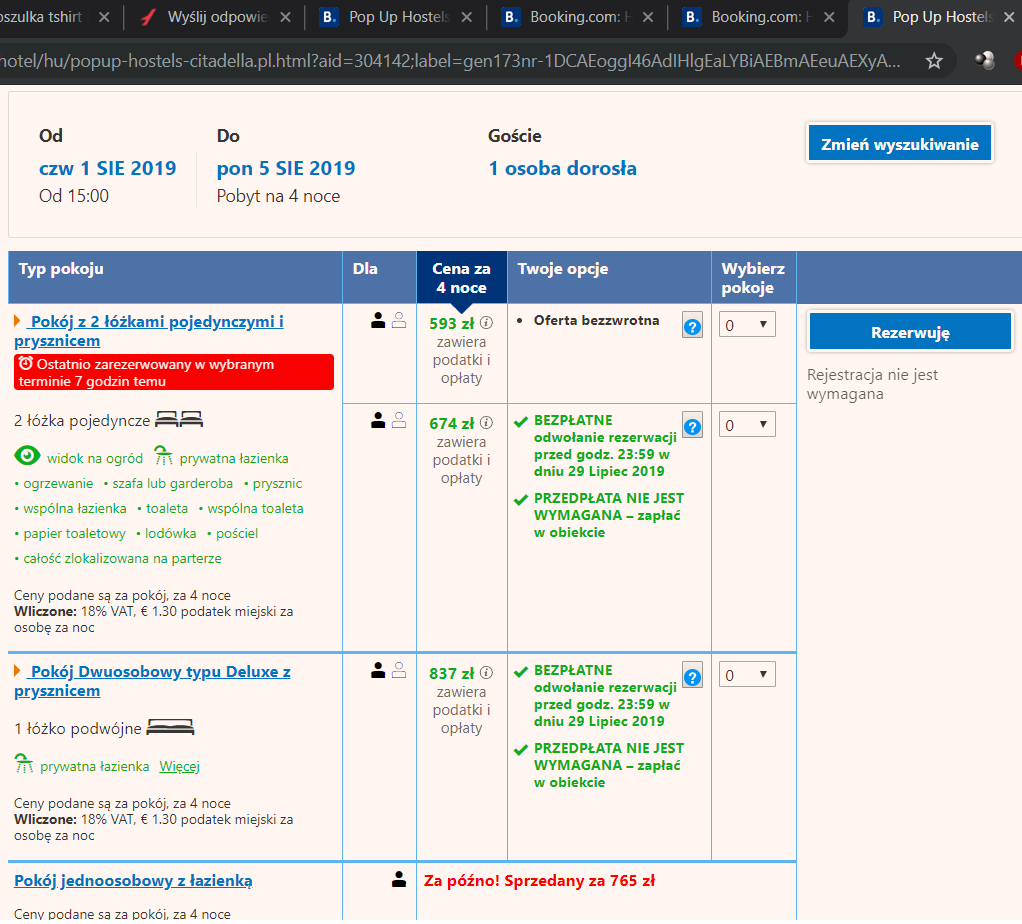
Task: Click the Rezerwuję button
Action: pyautogui.click(x=910, y=332)
